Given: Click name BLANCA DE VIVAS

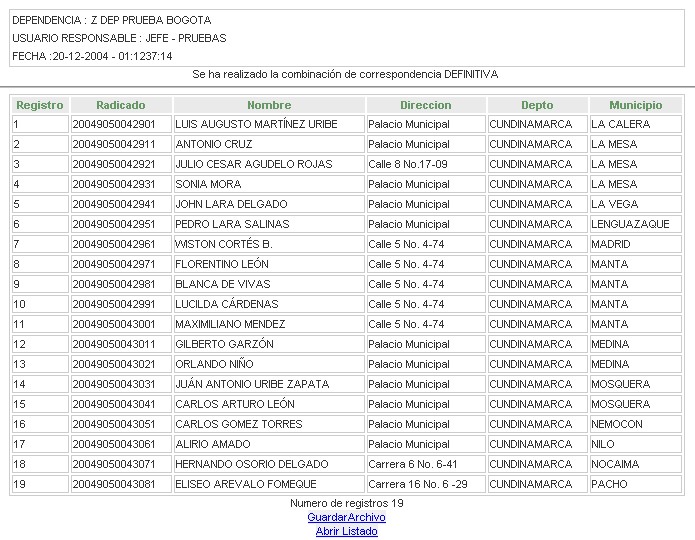Looking at the screenshot, I should [x=223, y=284].
